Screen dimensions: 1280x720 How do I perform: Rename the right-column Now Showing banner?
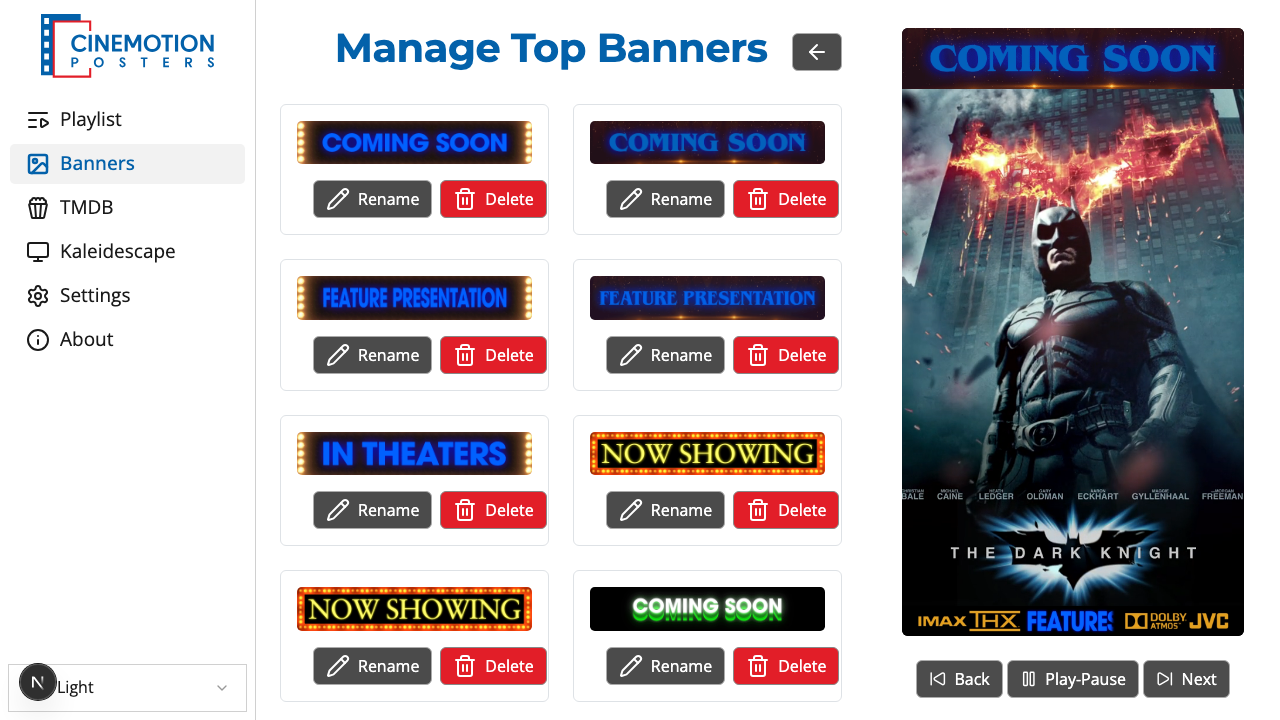click(x=665, y=510)
